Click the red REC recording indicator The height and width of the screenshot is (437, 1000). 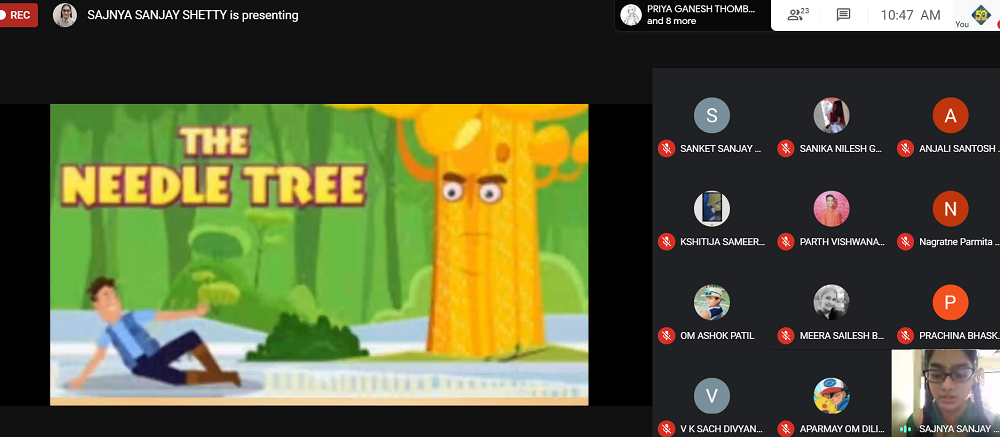click(19, 15)
